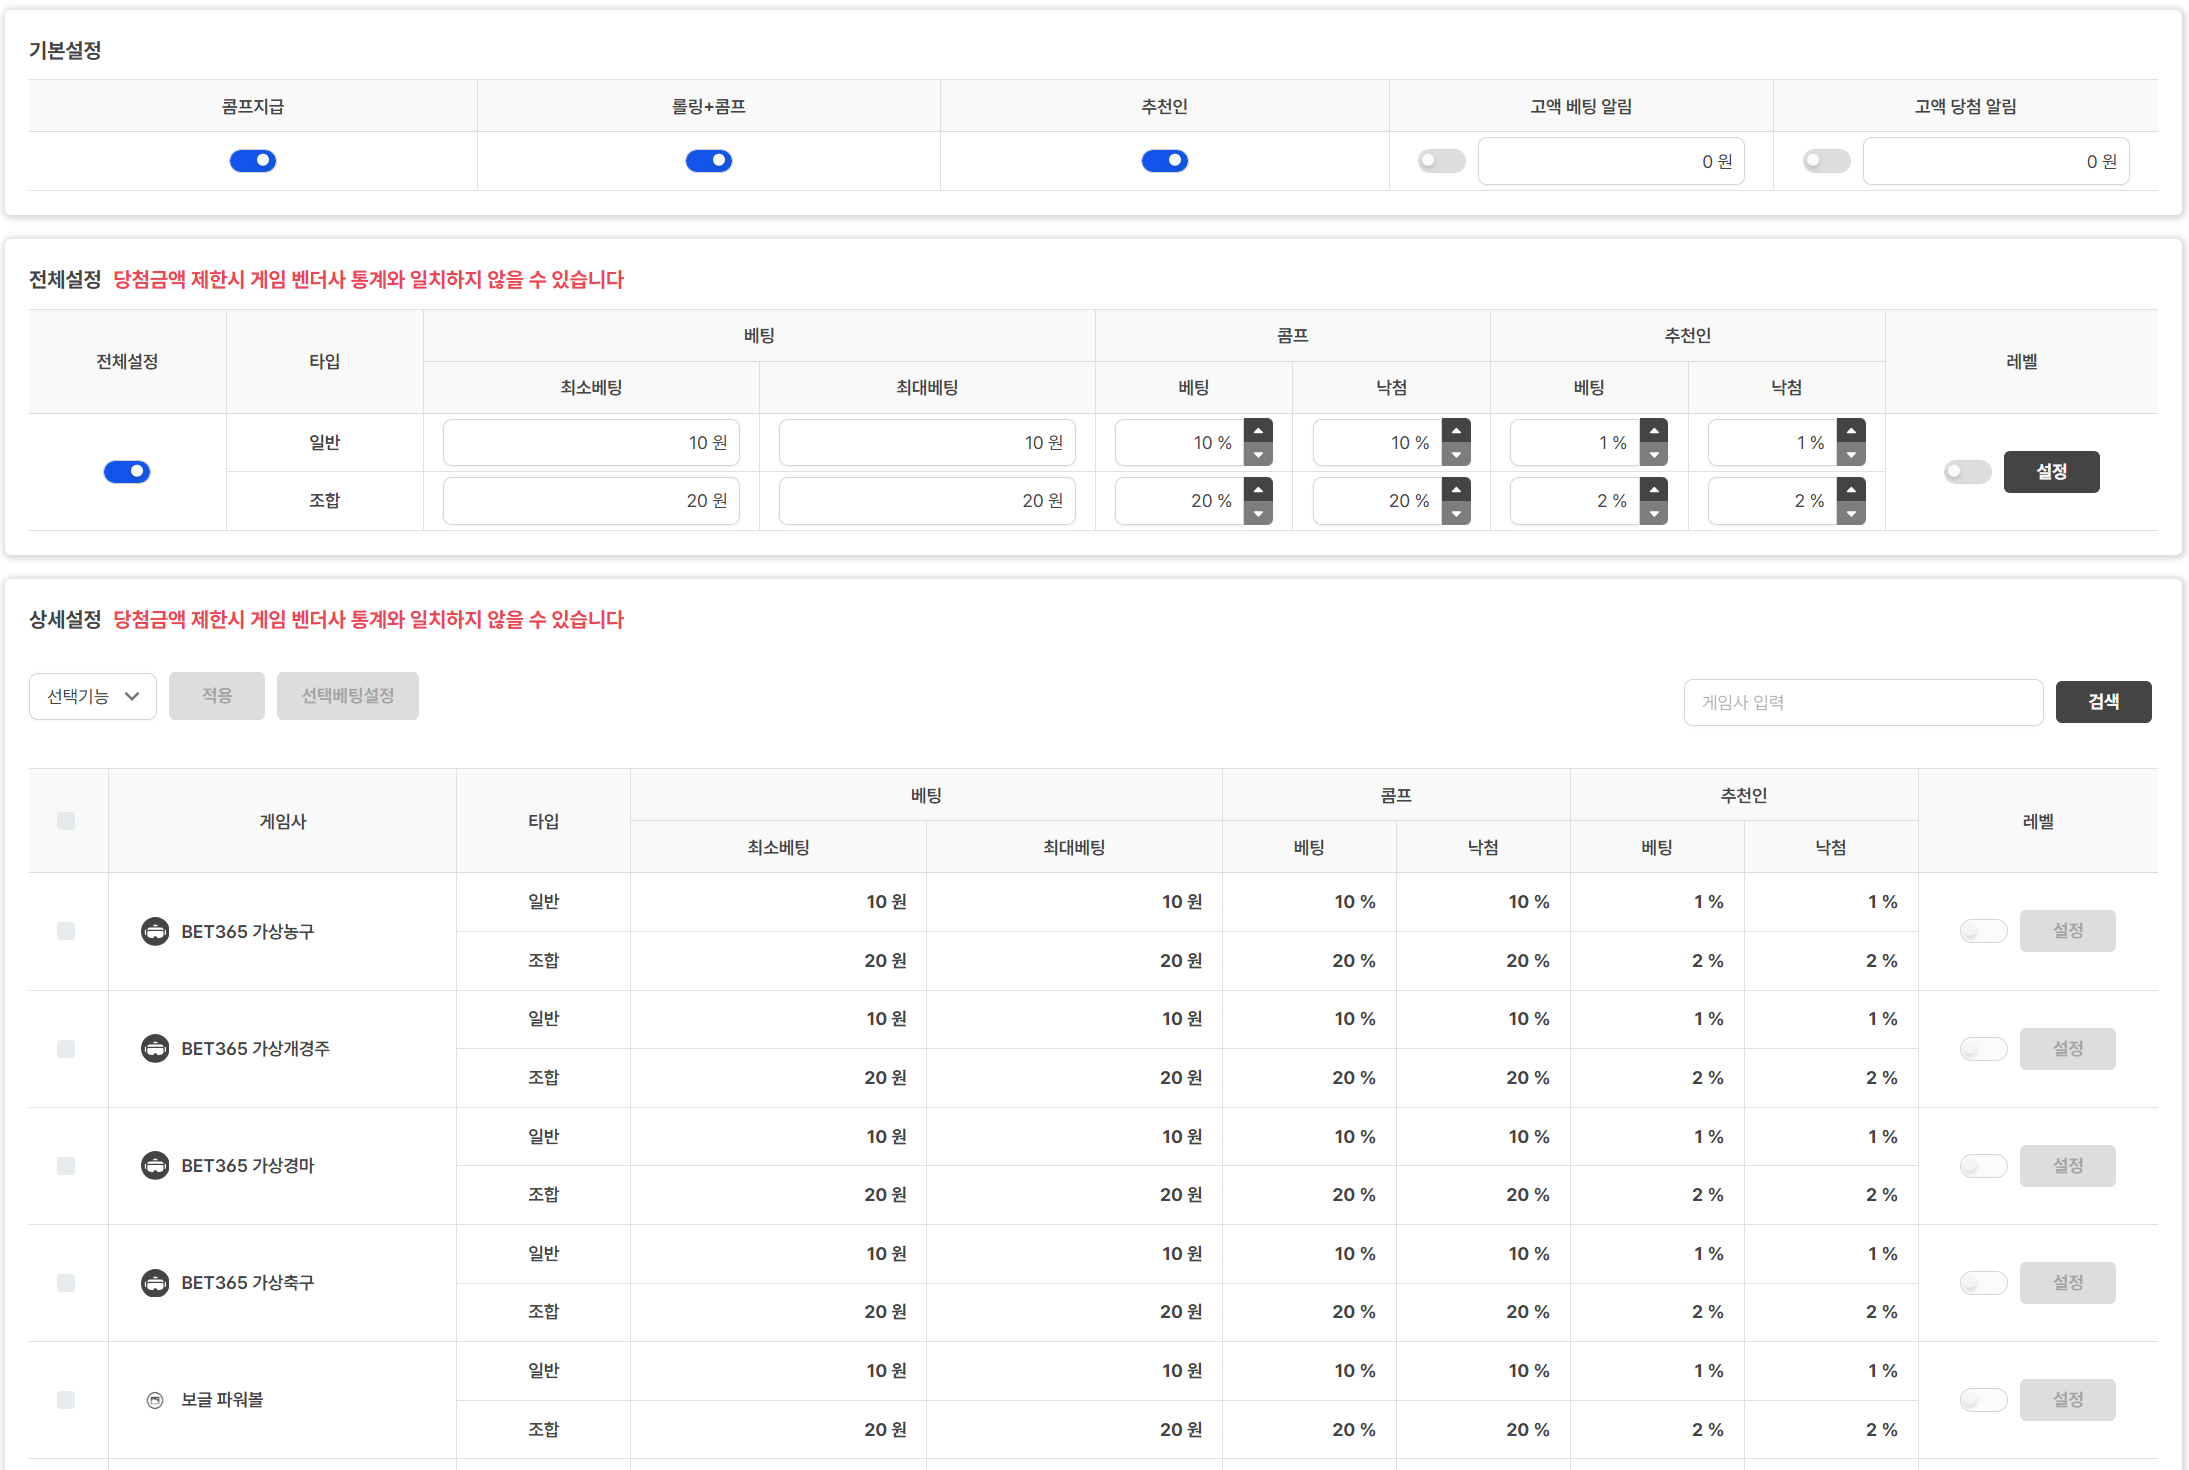Open the 선택기능 dropdown

pos(93,696)
